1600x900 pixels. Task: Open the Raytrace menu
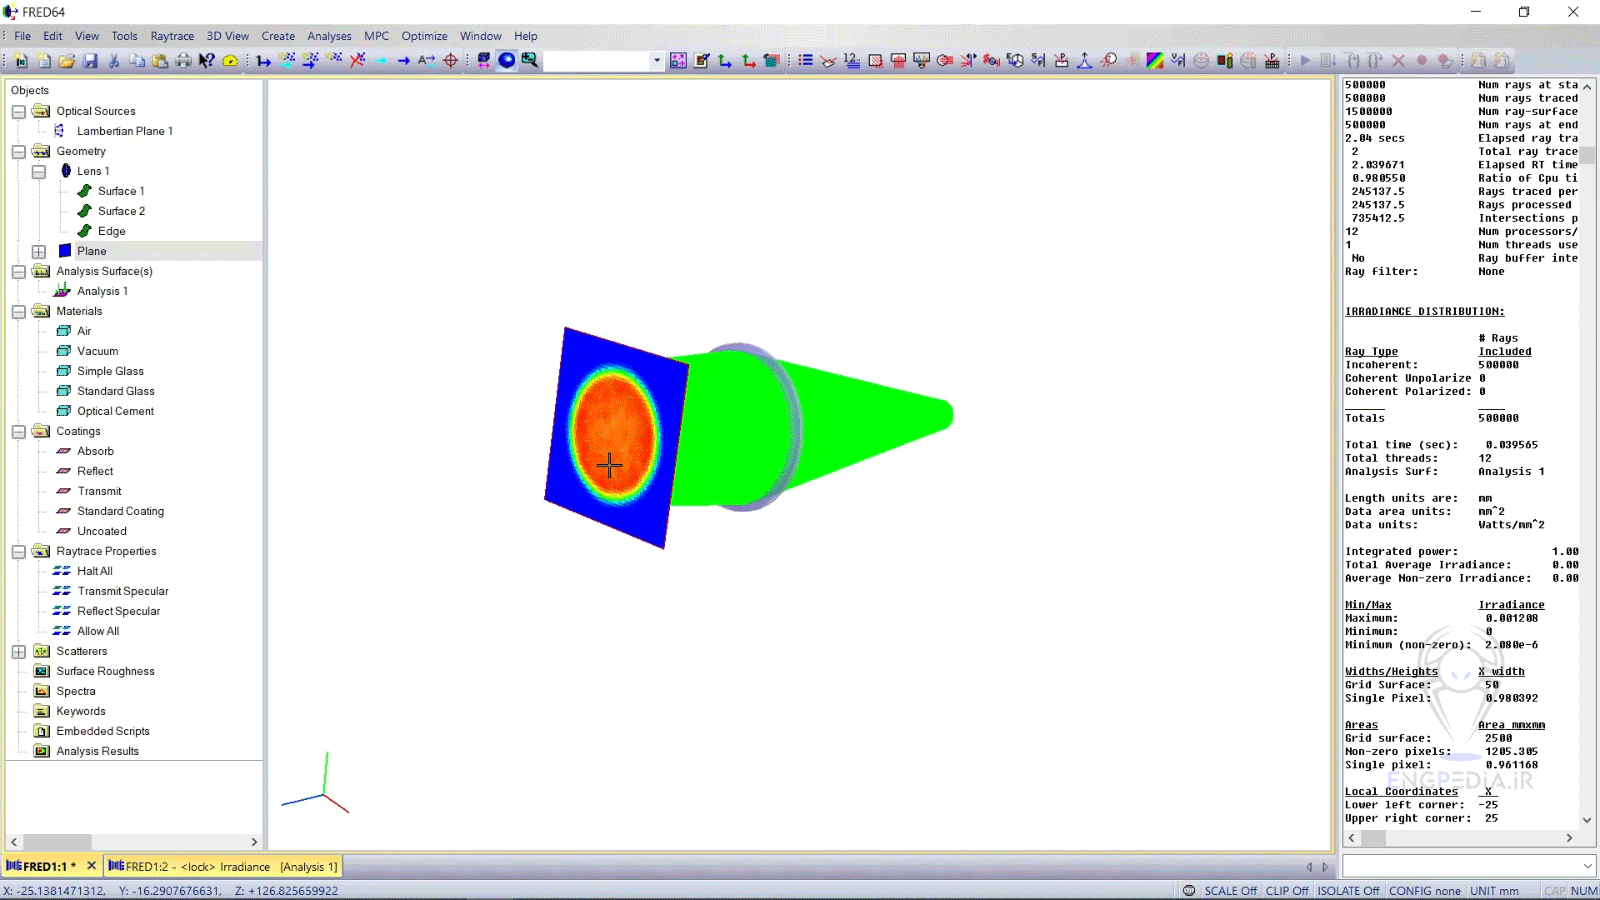coord(172,36)
